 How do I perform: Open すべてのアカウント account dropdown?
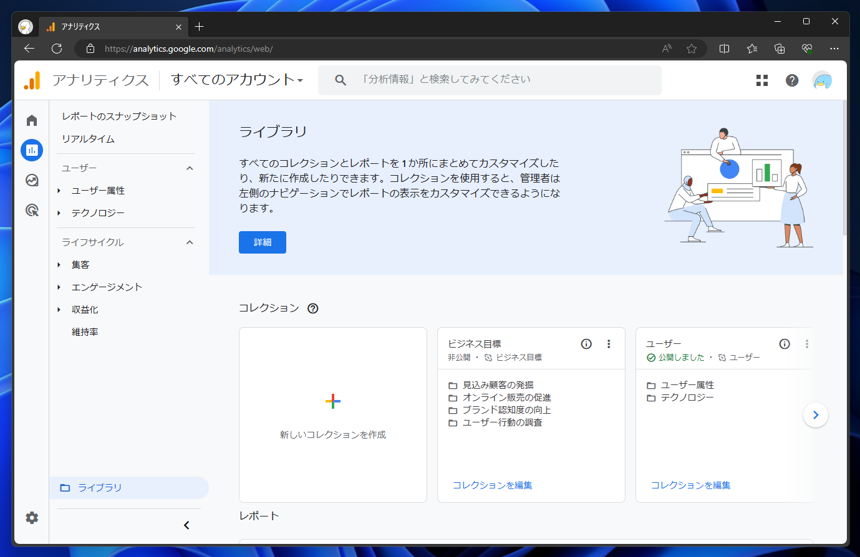(236, 80)
